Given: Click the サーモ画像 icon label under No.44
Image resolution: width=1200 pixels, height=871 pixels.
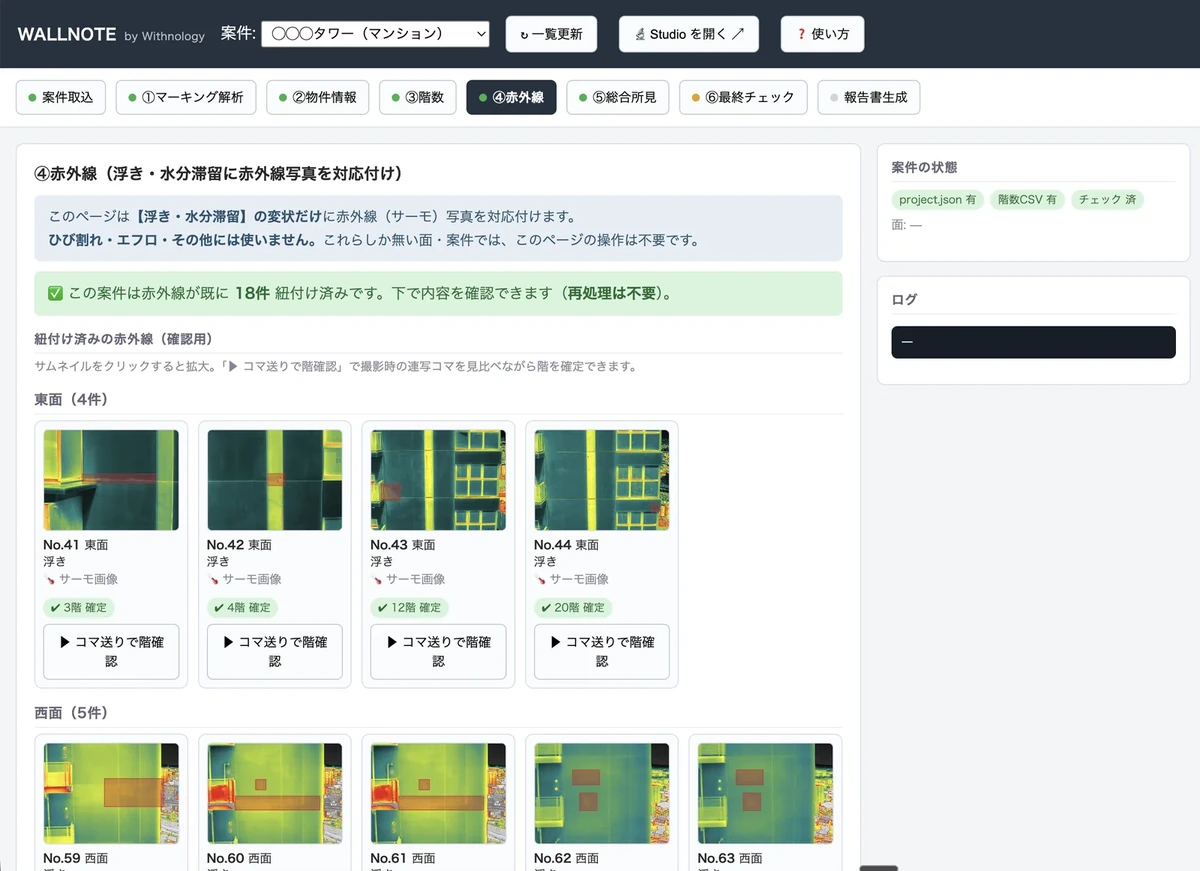Looking at the screenshot, I should (572, 579).
